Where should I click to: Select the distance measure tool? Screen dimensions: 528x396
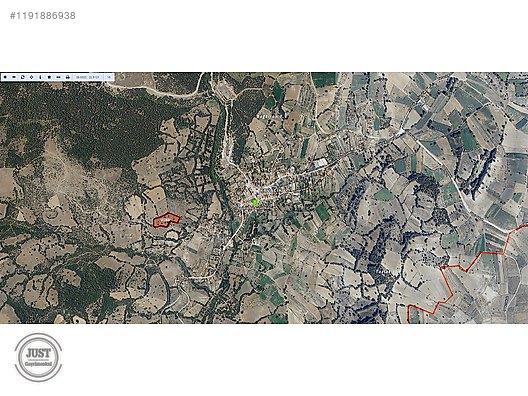(x=59, y=77)
